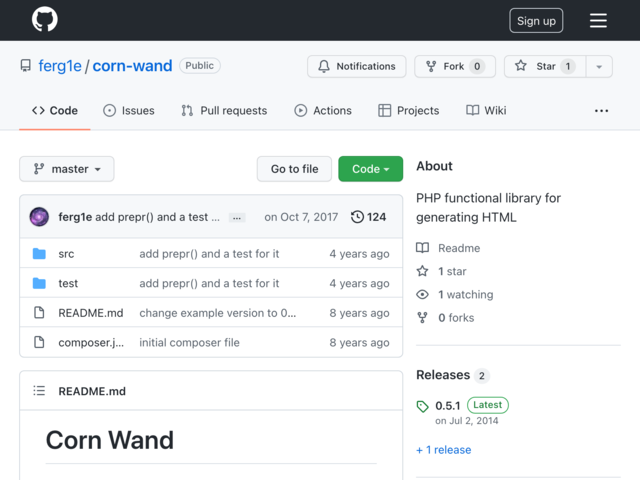Click the star count badge showing 1

pyautogui.click(x=567, y=66)
